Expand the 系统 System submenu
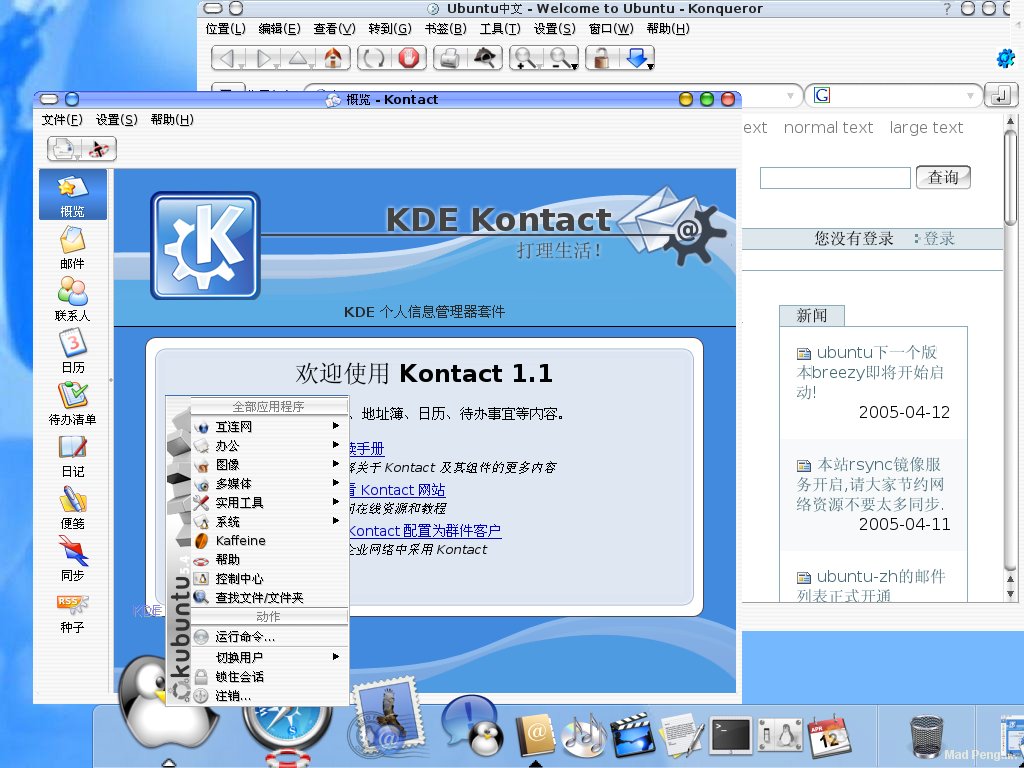This screenshot has height=768, width=1024. click(x=269, y=521)
